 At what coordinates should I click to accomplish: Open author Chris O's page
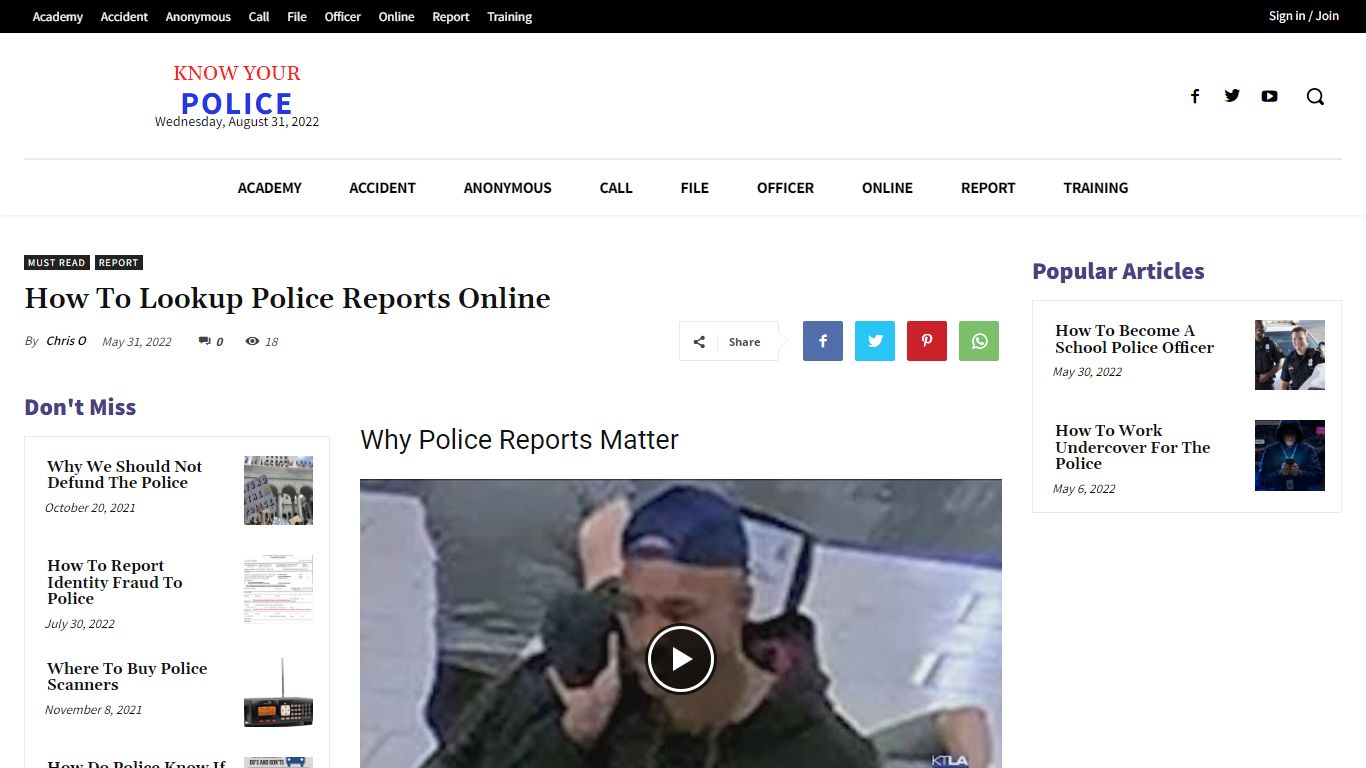point(66,341)
